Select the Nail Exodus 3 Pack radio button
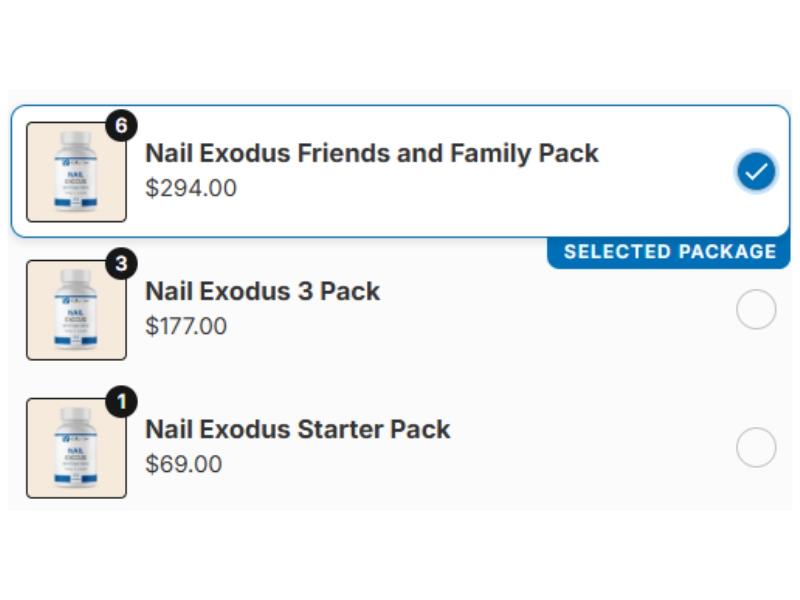The width and height of the screenshot is (800, 600). (756, 311)
